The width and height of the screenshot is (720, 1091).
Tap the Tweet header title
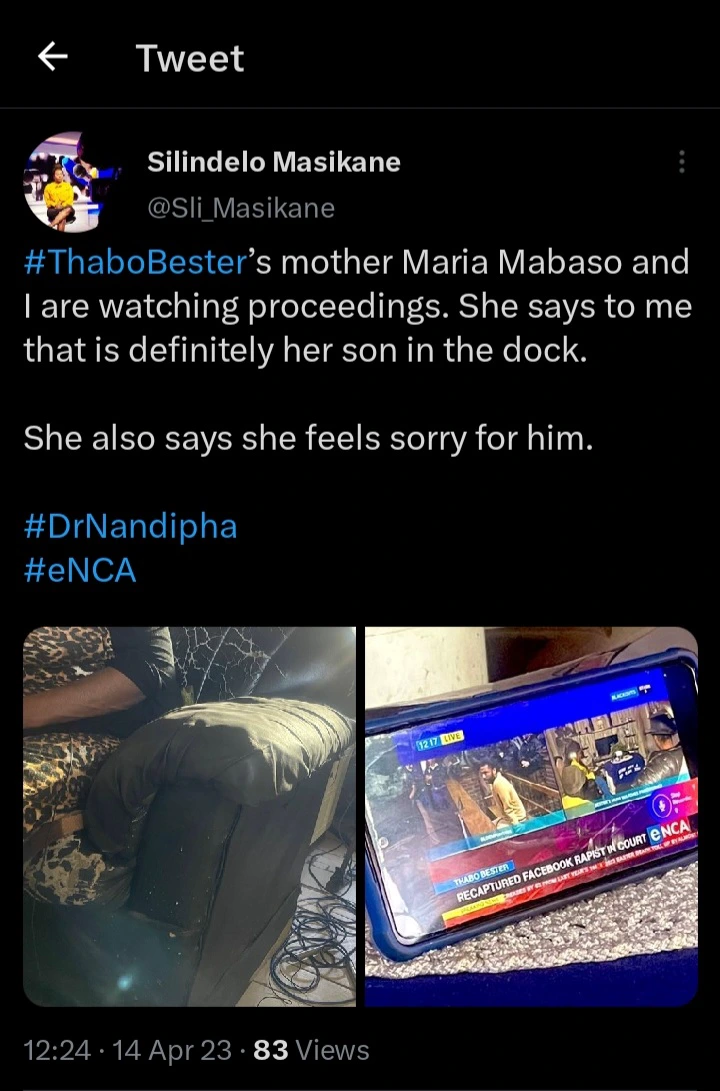(190, 58)
